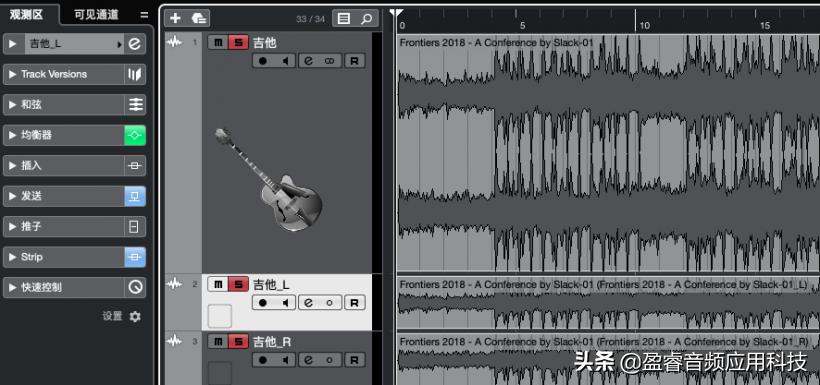Click empty track picture box on 吉他_L
The height and width of the screenshot is (385, 820).
click(x=220, y=316)
